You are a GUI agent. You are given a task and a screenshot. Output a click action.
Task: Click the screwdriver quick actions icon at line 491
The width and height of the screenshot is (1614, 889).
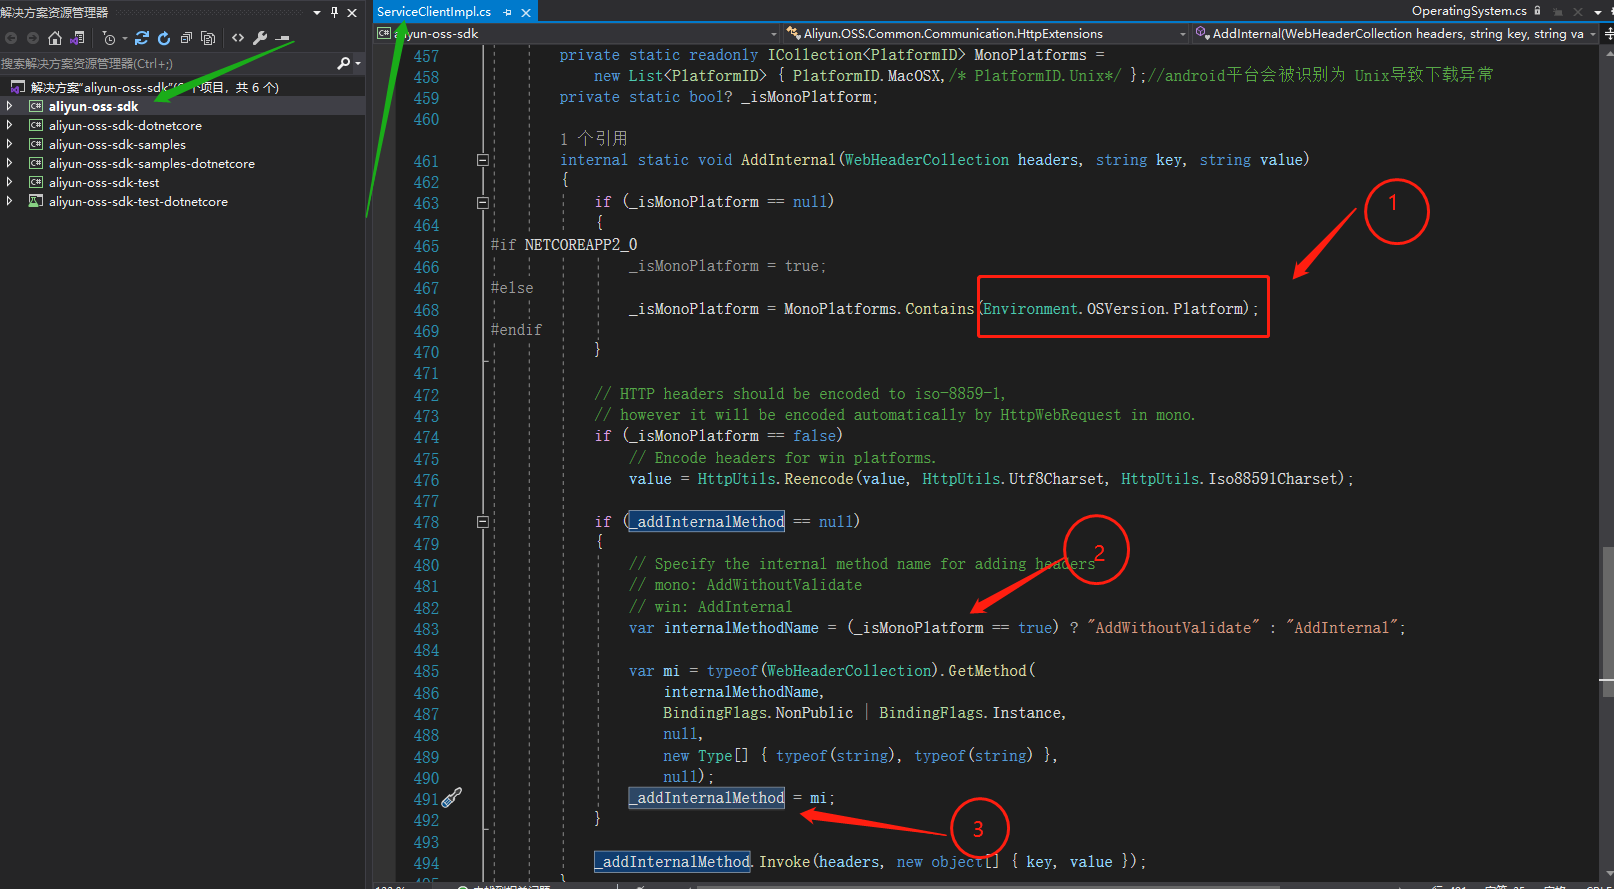point(452,798)
